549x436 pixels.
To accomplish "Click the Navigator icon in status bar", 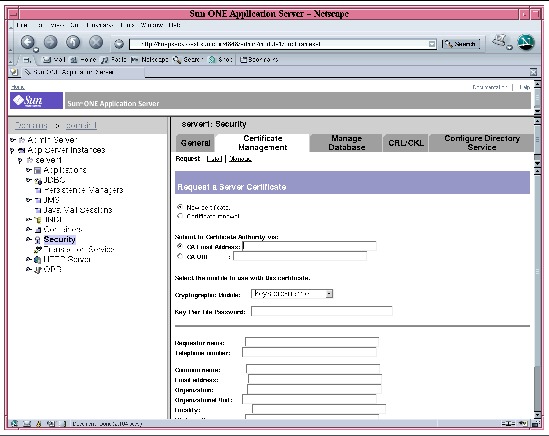I will [14, 423].
